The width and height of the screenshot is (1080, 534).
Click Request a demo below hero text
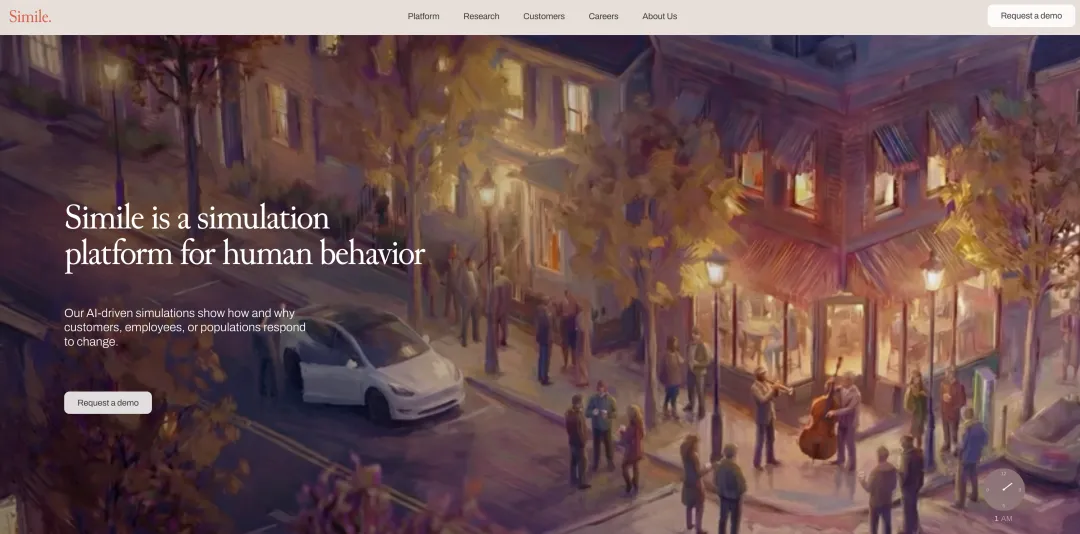click(x=108, y=403)
